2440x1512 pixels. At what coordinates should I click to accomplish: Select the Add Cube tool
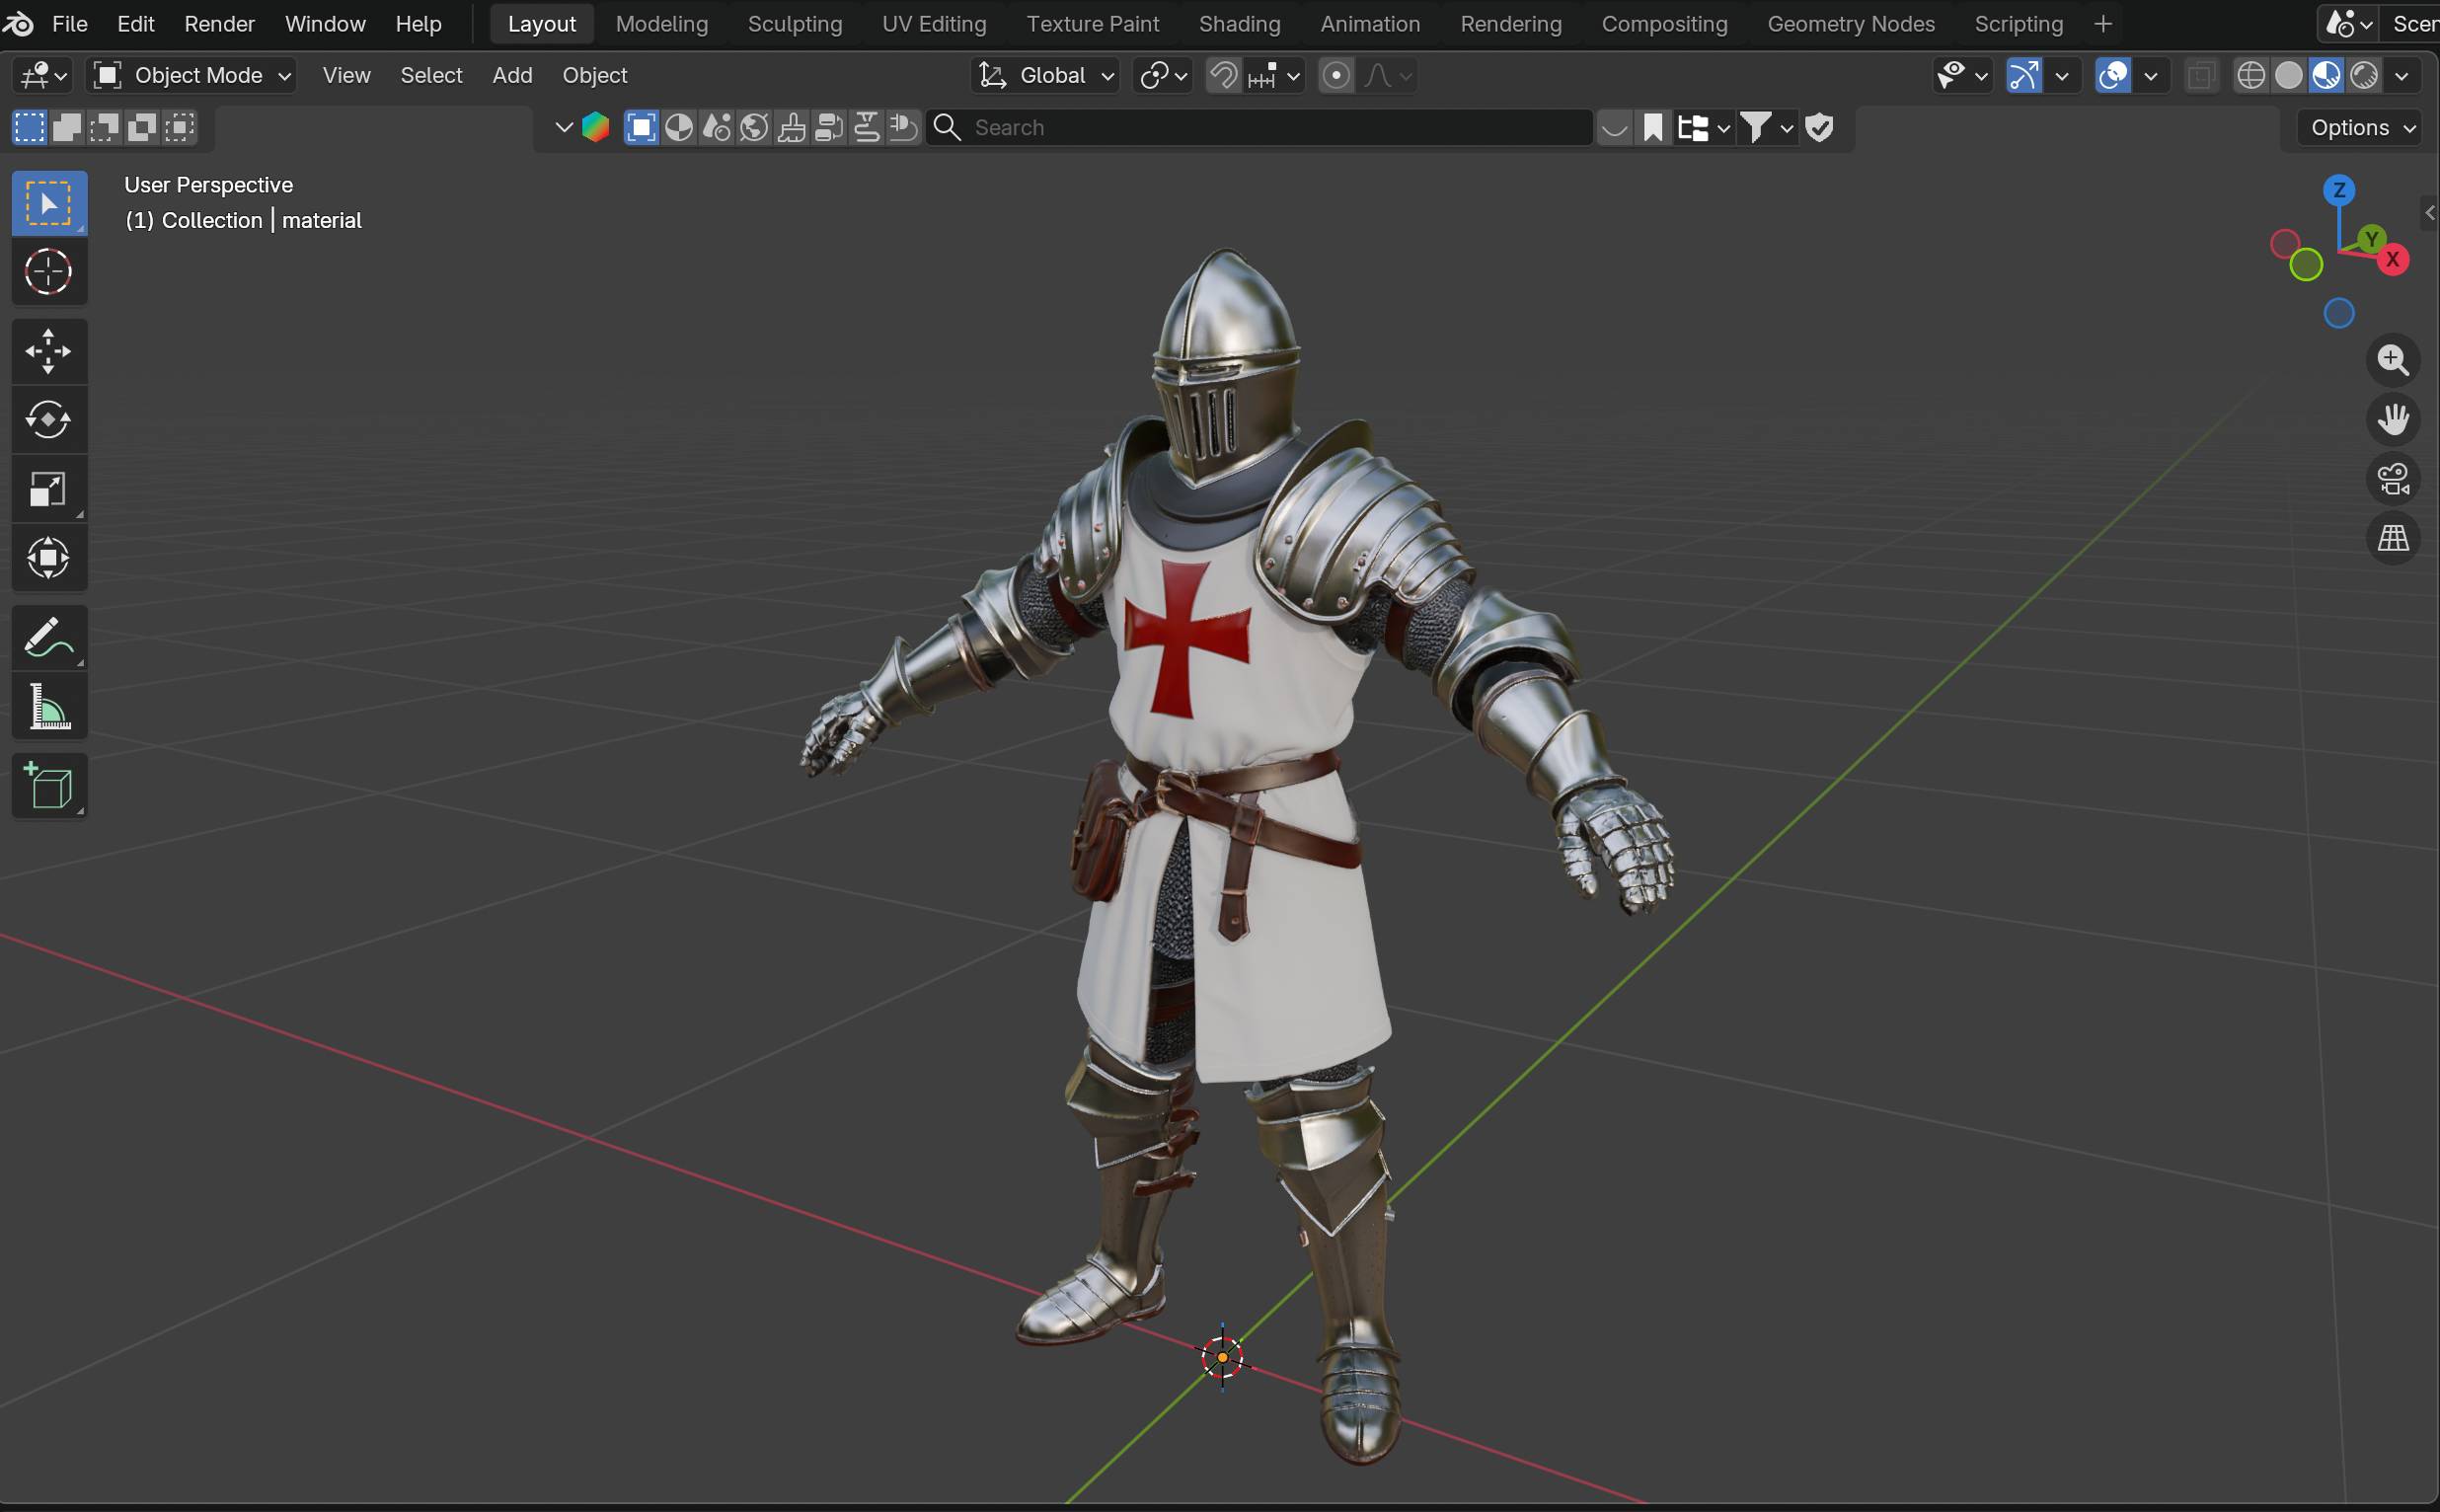48,786
